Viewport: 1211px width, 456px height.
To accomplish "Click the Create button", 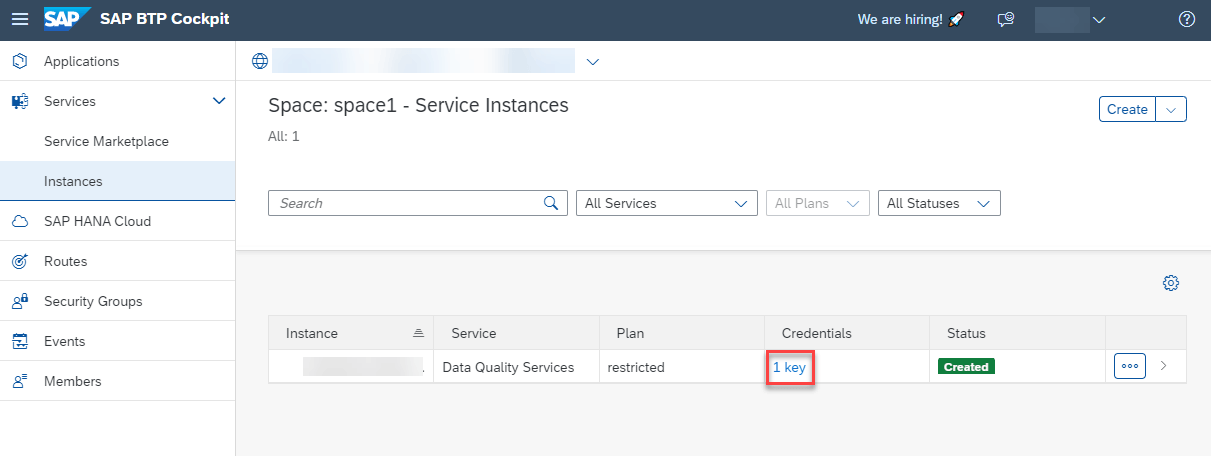I will [1128, 109].
